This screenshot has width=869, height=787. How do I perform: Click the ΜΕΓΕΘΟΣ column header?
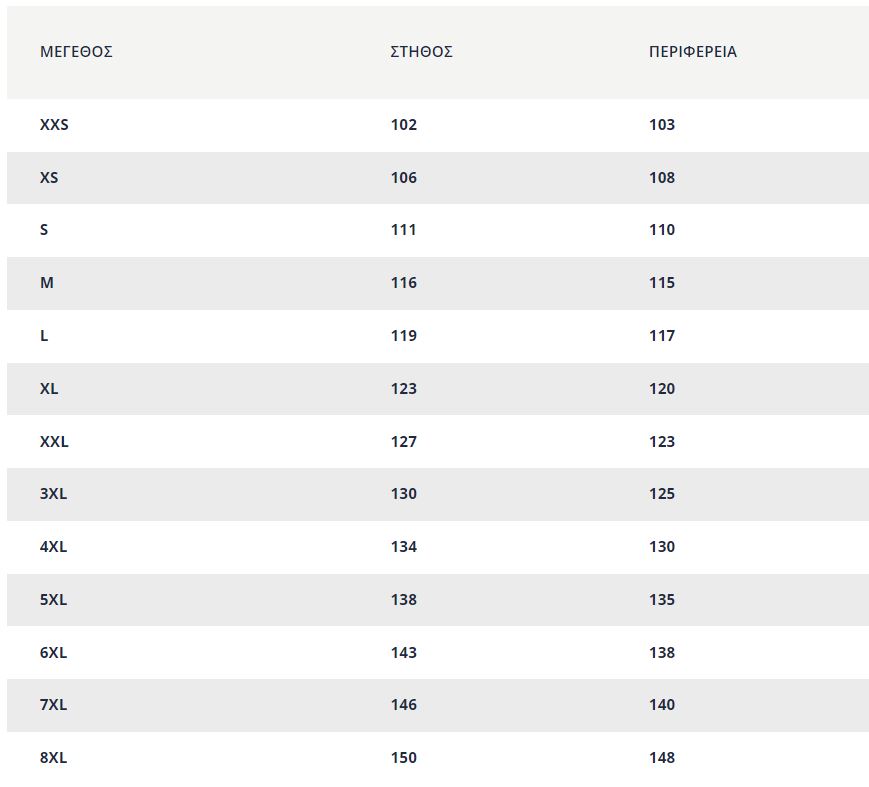(x=76, y=52)
